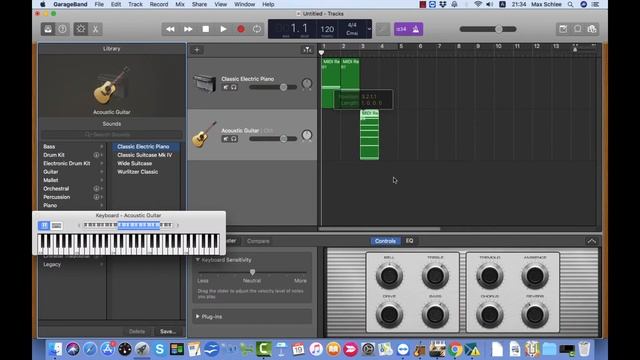Viewport: 640px width, 360px height.
Task: Toggle the Metronome button
Action: click(x=416, y=29)
